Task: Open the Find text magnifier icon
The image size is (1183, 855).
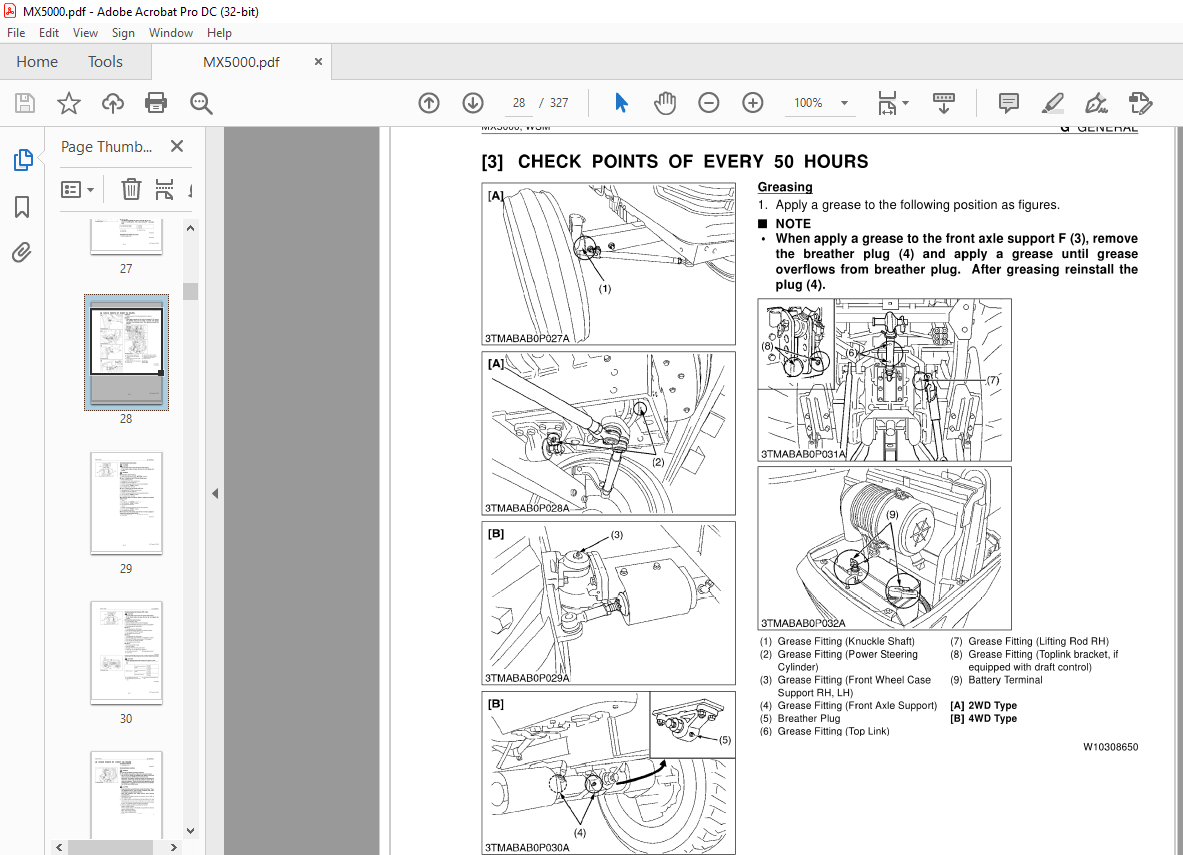Action: pyautogui.click(x=201, y=103)
